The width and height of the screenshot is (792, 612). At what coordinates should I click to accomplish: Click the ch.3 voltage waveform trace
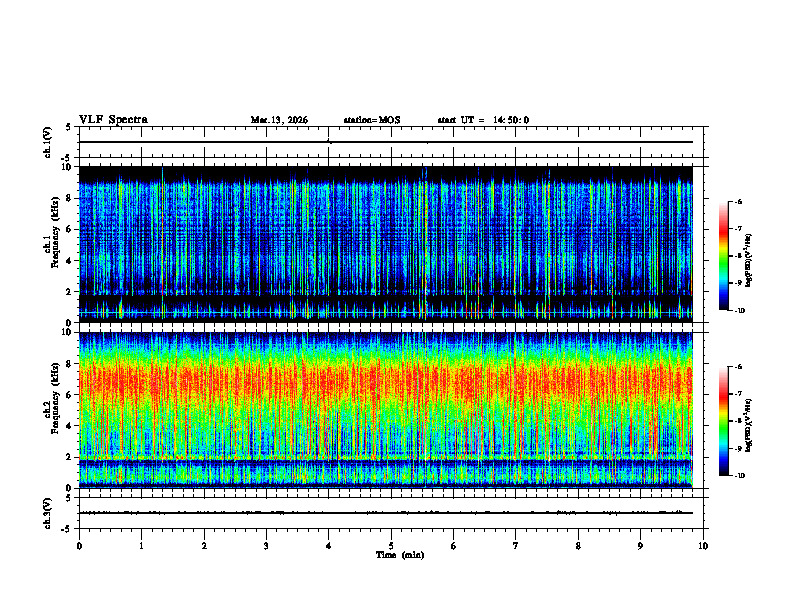tap(386, 513)
